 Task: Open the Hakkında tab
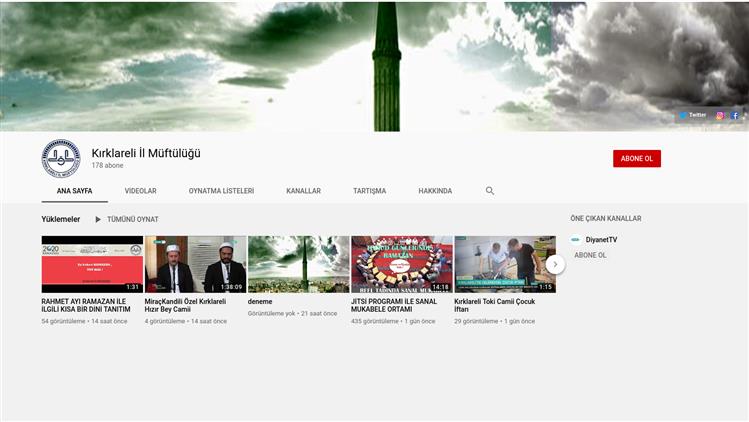click(x=435, y=191)
